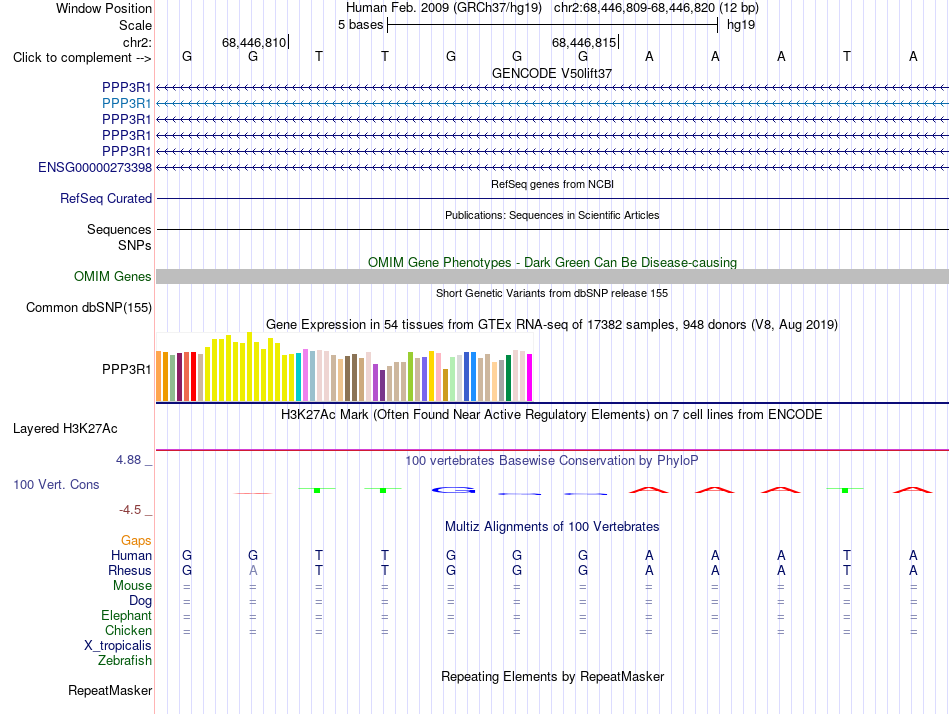Click the 68,446,810 position label
Image resolution: width=950 pixels, height=714 pixels.
tap(254, 42)
